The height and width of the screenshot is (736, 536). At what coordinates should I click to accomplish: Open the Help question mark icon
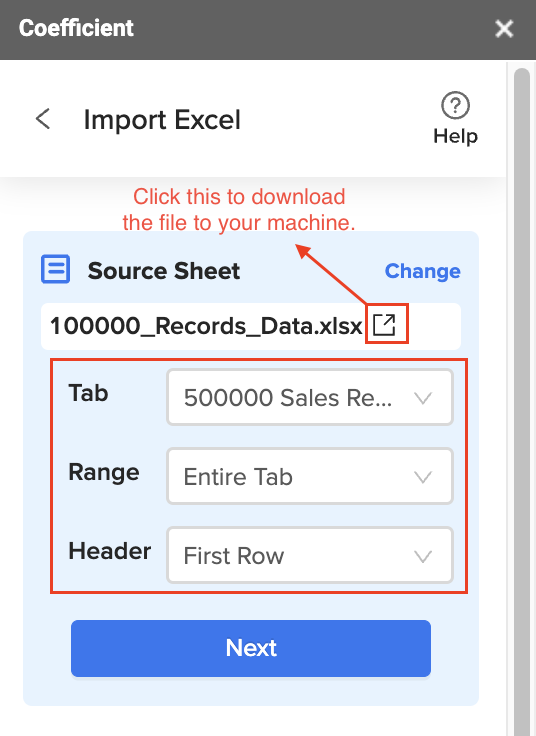(x=455, y=105)
